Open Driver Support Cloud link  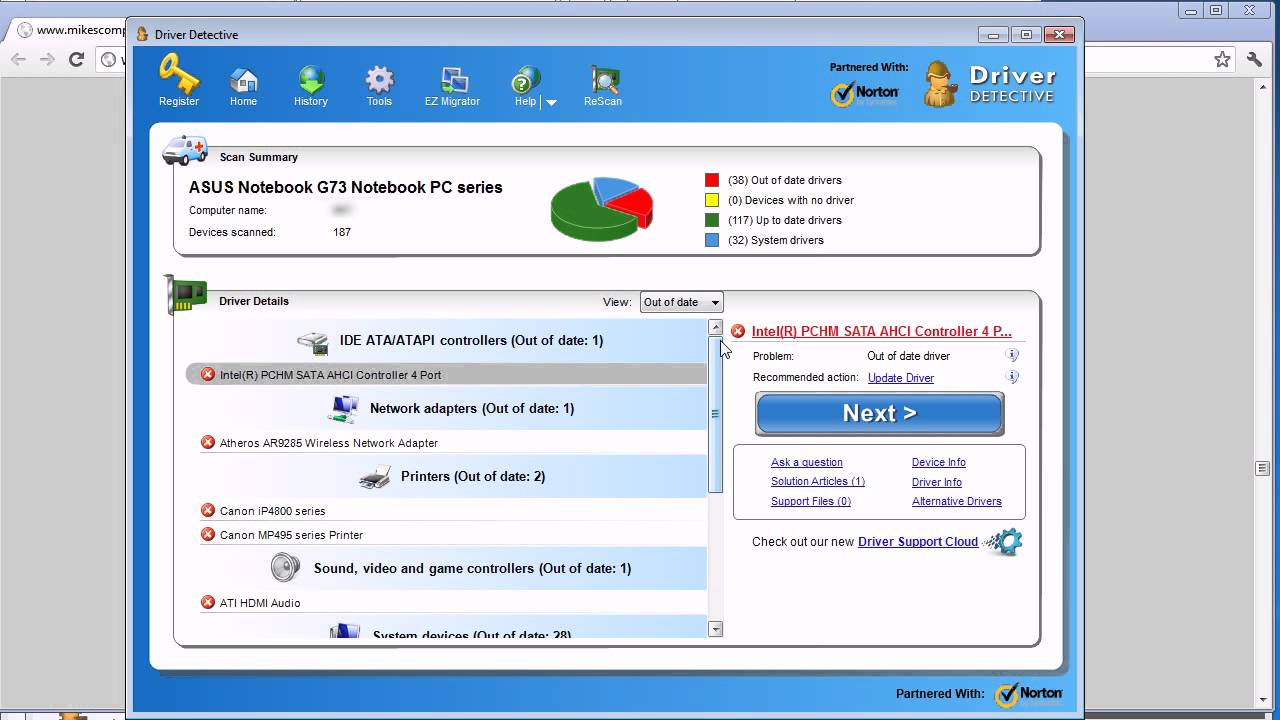[918, 542]
